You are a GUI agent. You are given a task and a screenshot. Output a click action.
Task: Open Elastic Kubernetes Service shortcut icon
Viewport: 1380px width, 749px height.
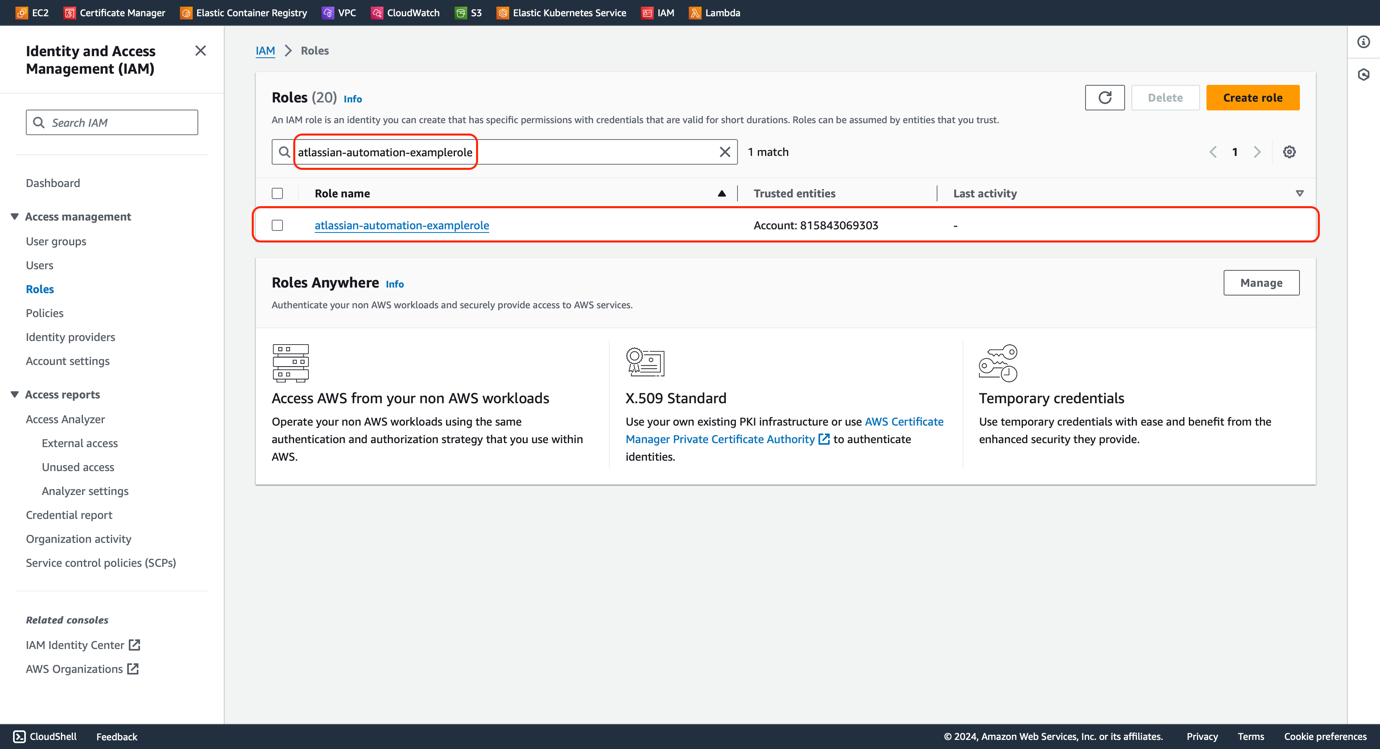click(503, 13)
